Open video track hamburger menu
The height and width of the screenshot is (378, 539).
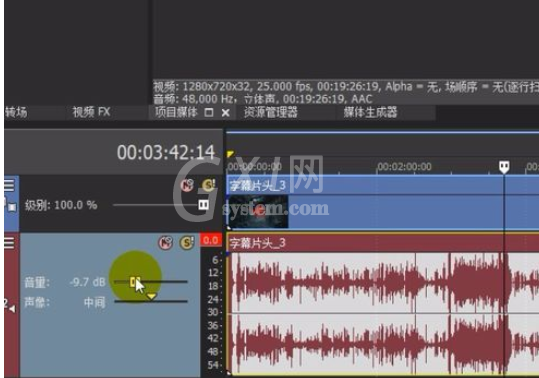coord(9,185)
